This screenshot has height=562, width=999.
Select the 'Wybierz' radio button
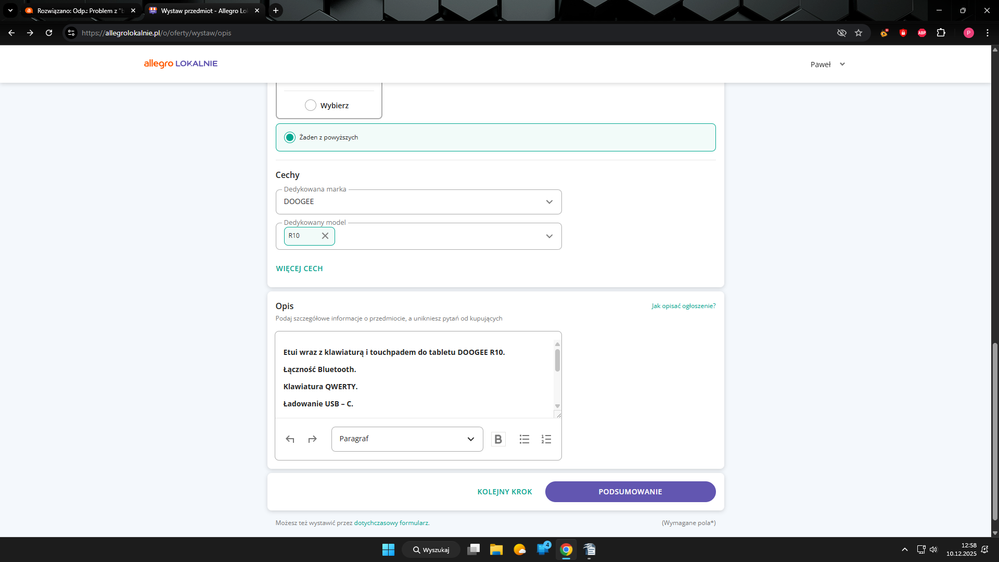(x=310, y=105)
